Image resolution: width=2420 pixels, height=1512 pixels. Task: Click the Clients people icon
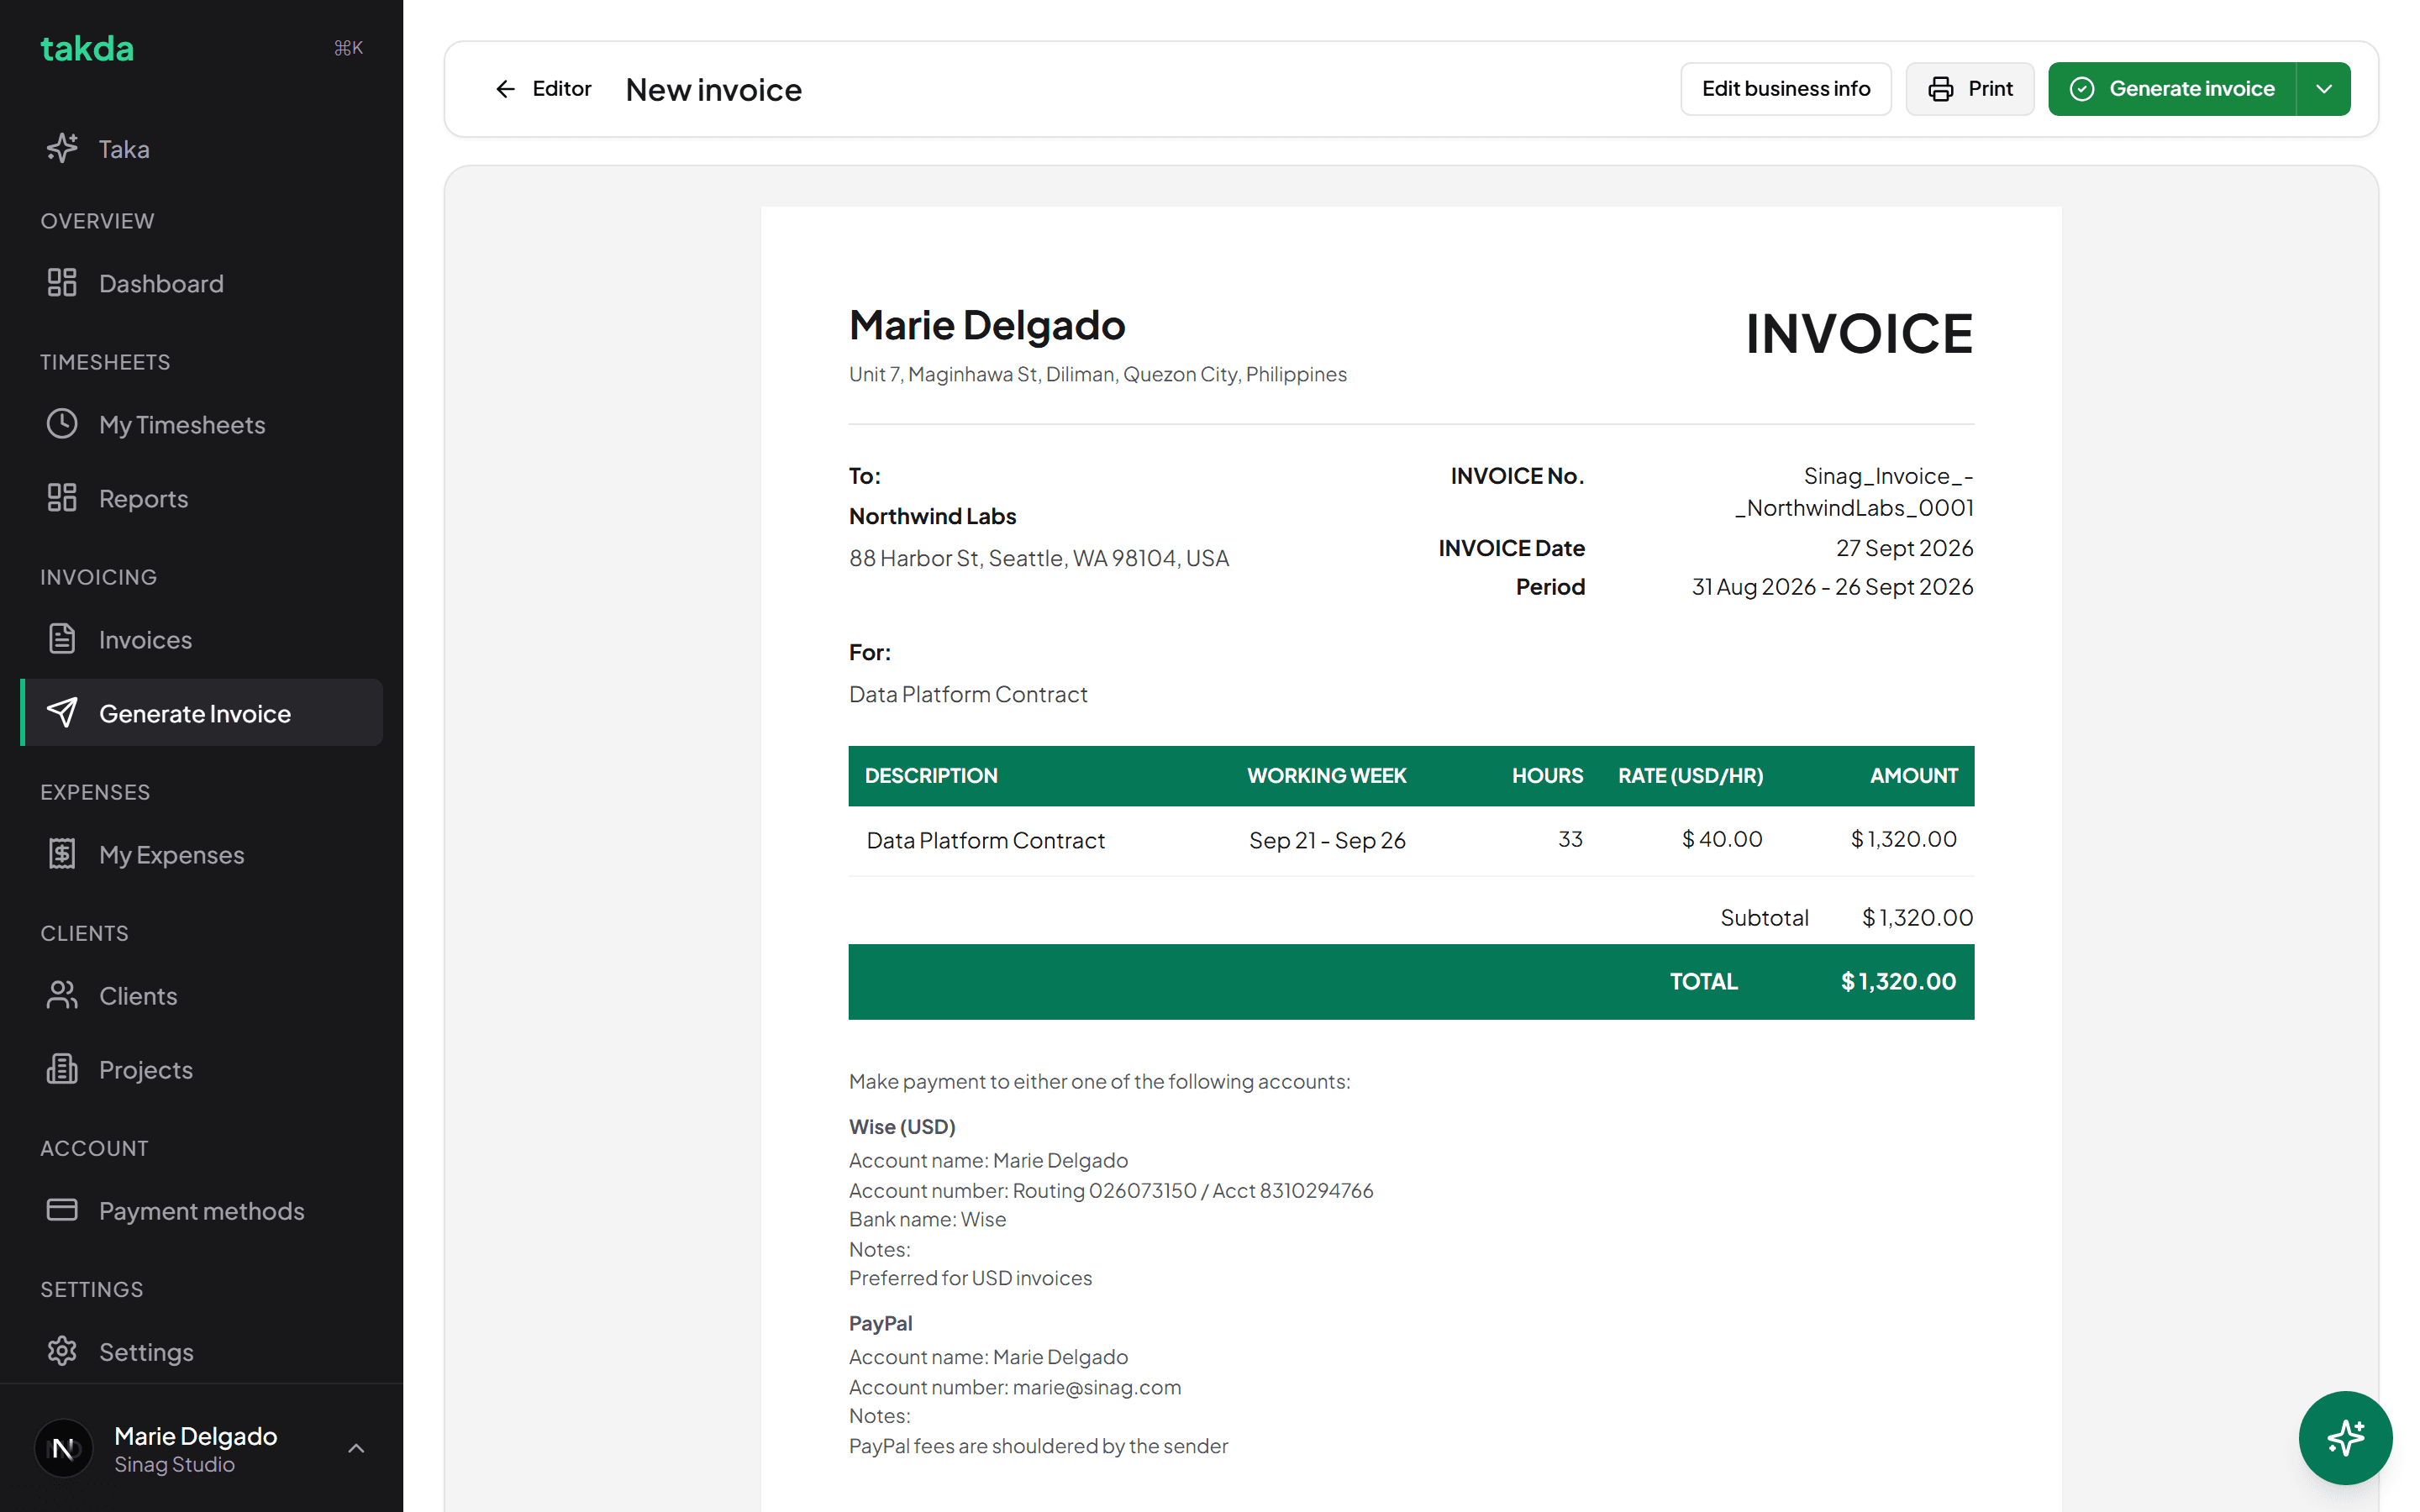[62, 995]
